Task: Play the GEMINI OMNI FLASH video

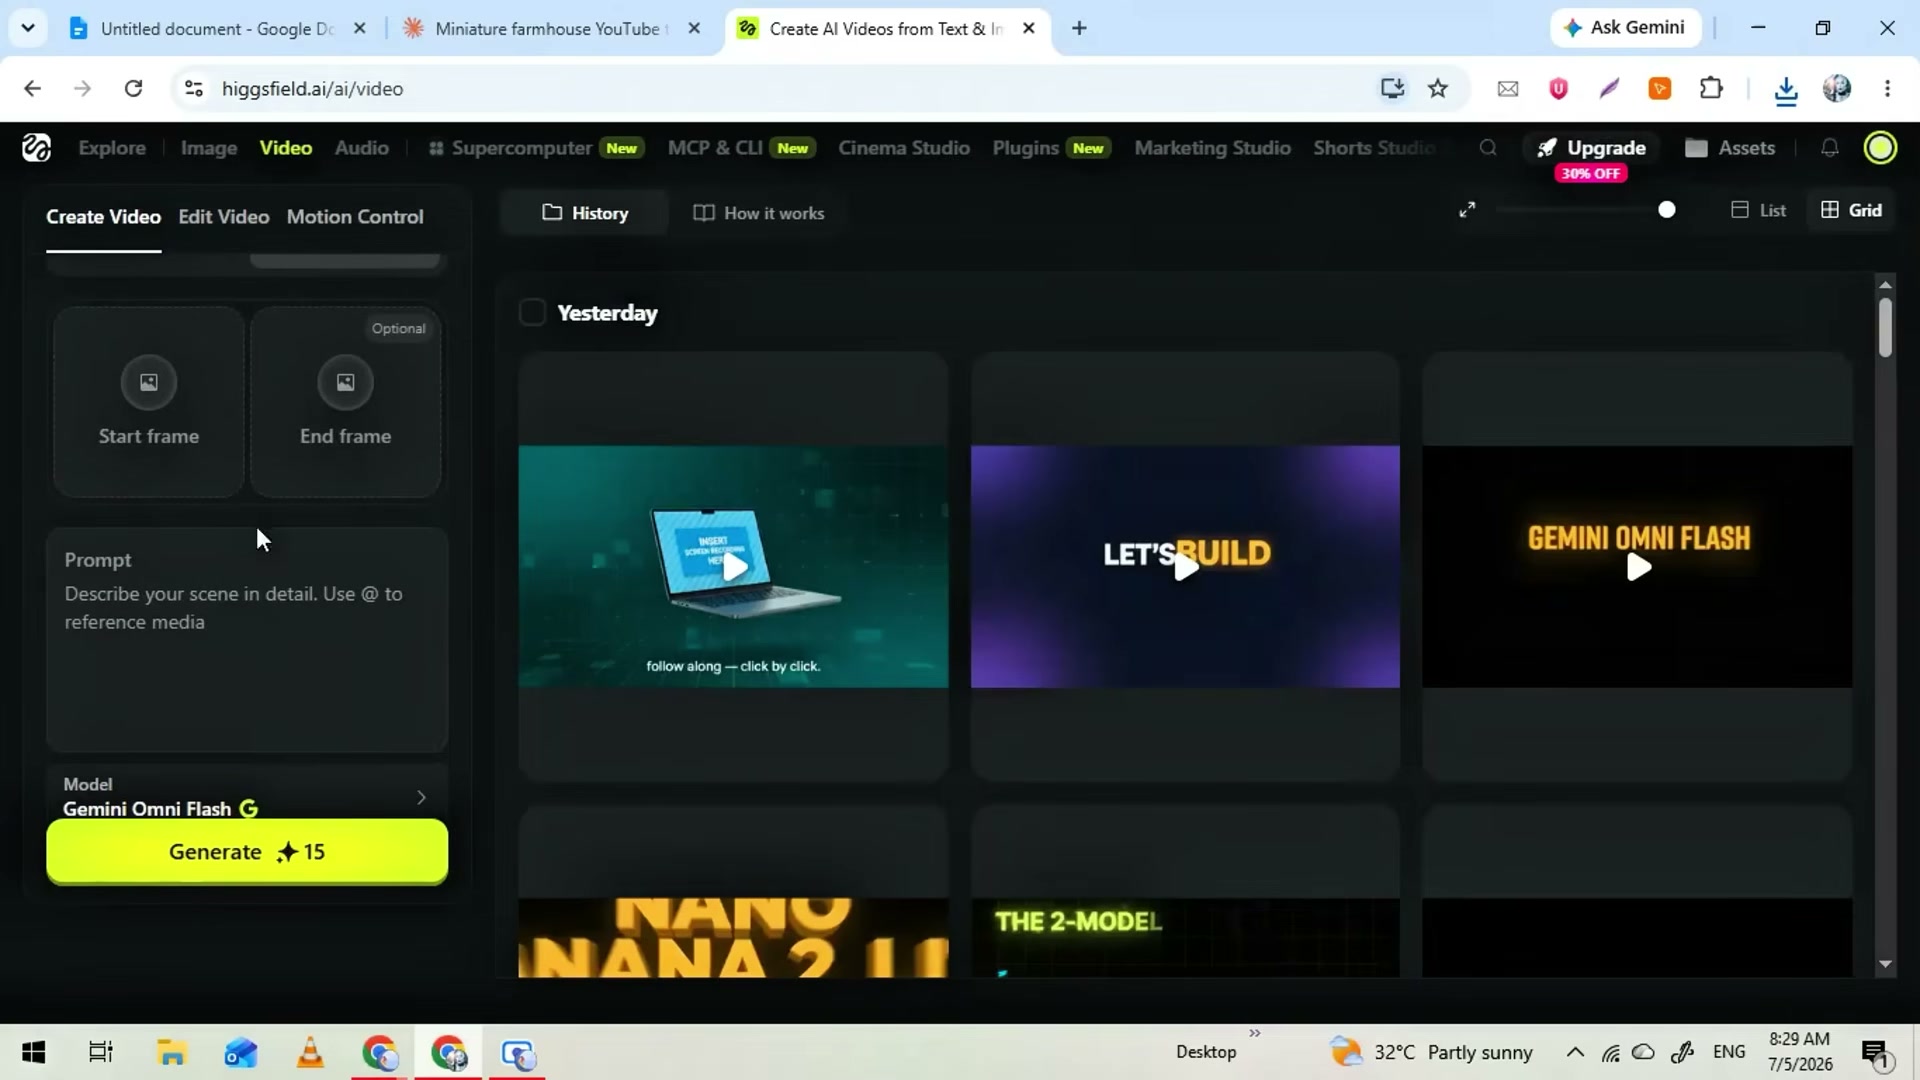Action: click(x=1638, y=567)
